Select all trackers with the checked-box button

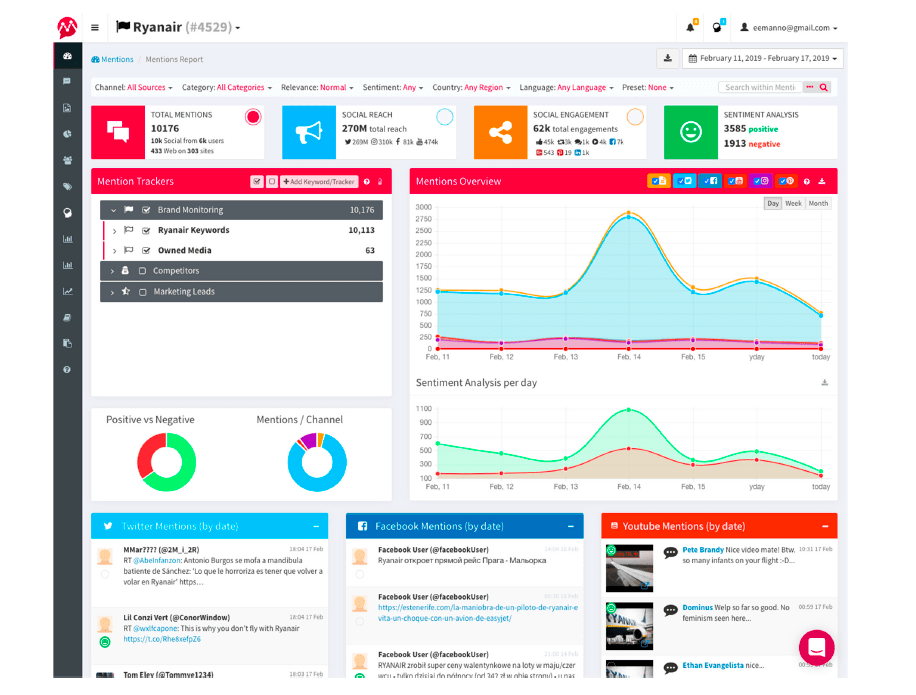coord(257,182)
